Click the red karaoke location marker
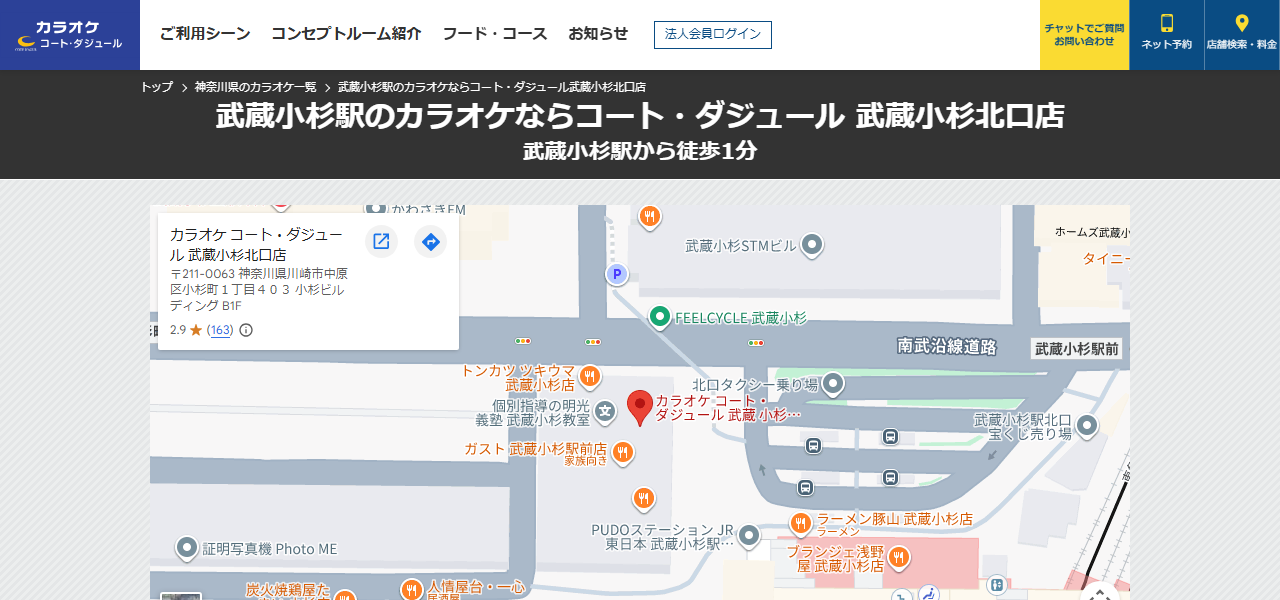Screen dimensions: 1280x600 click(640, 408)
